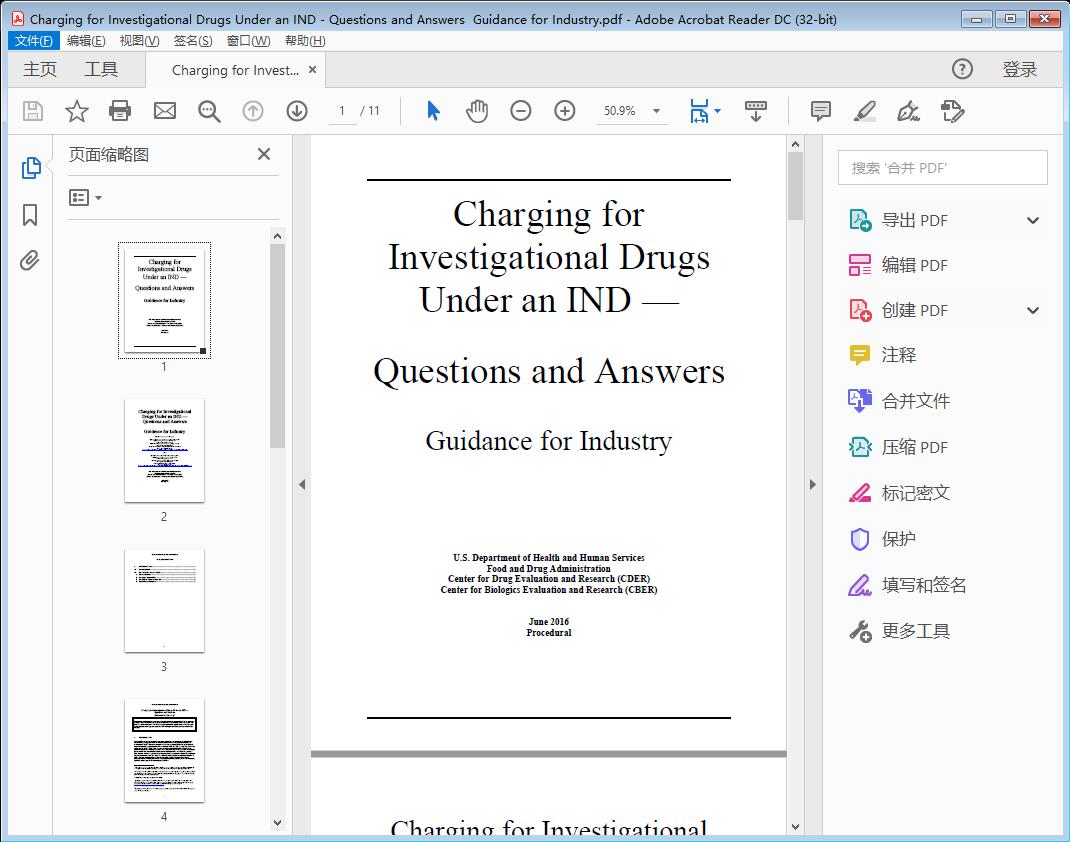The height and width of the screenshot is (842, 1070).
Task: Click the printer icon to print
Action: pyautogui.click(x=120, y=111)
